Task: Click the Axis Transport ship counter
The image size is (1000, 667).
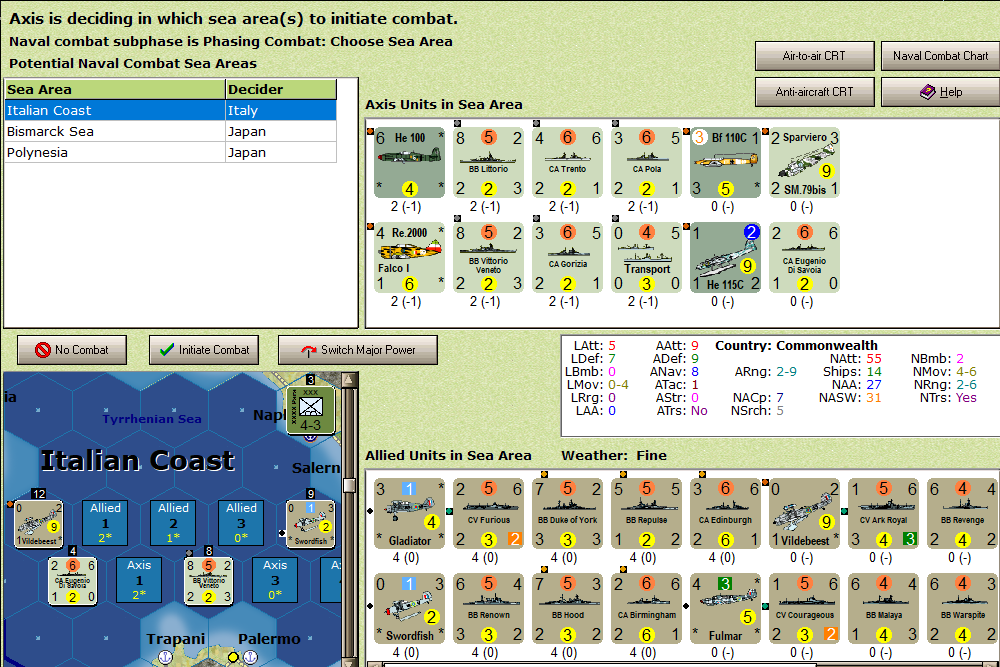Action: (647, 258)
